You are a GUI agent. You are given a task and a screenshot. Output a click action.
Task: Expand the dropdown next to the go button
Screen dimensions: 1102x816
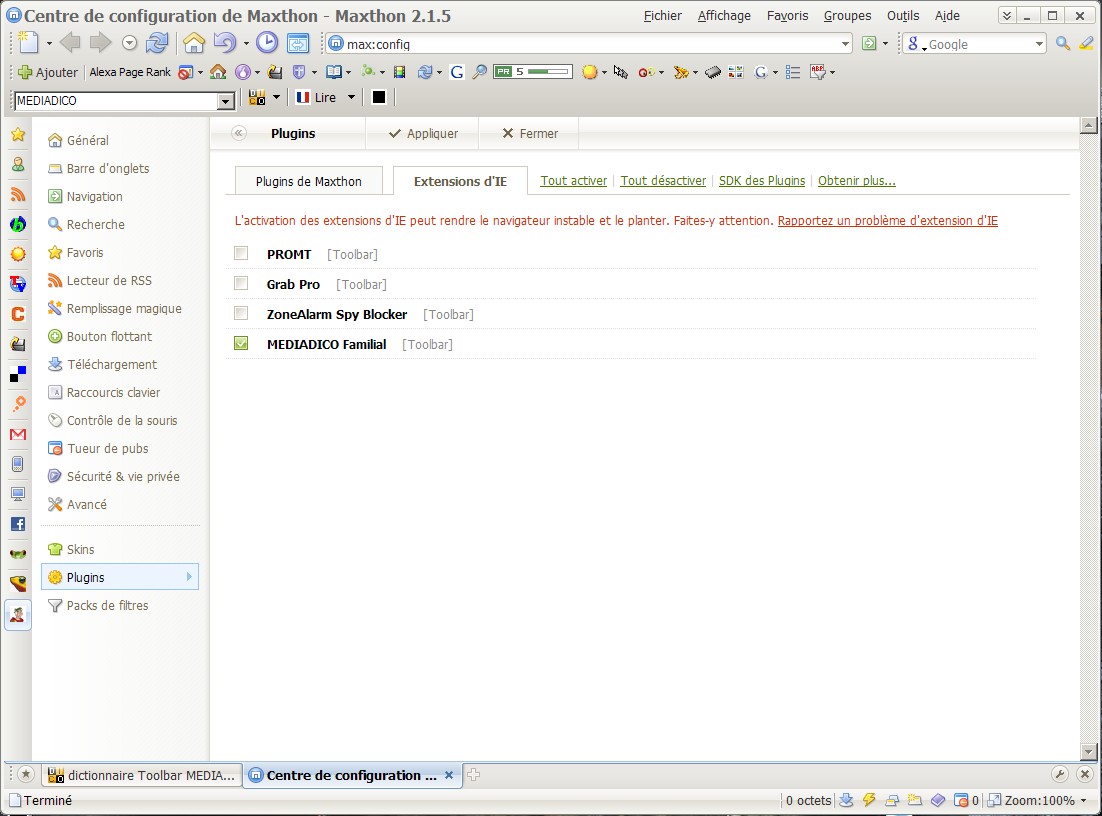pyautogui.click(x=885, y=44)
